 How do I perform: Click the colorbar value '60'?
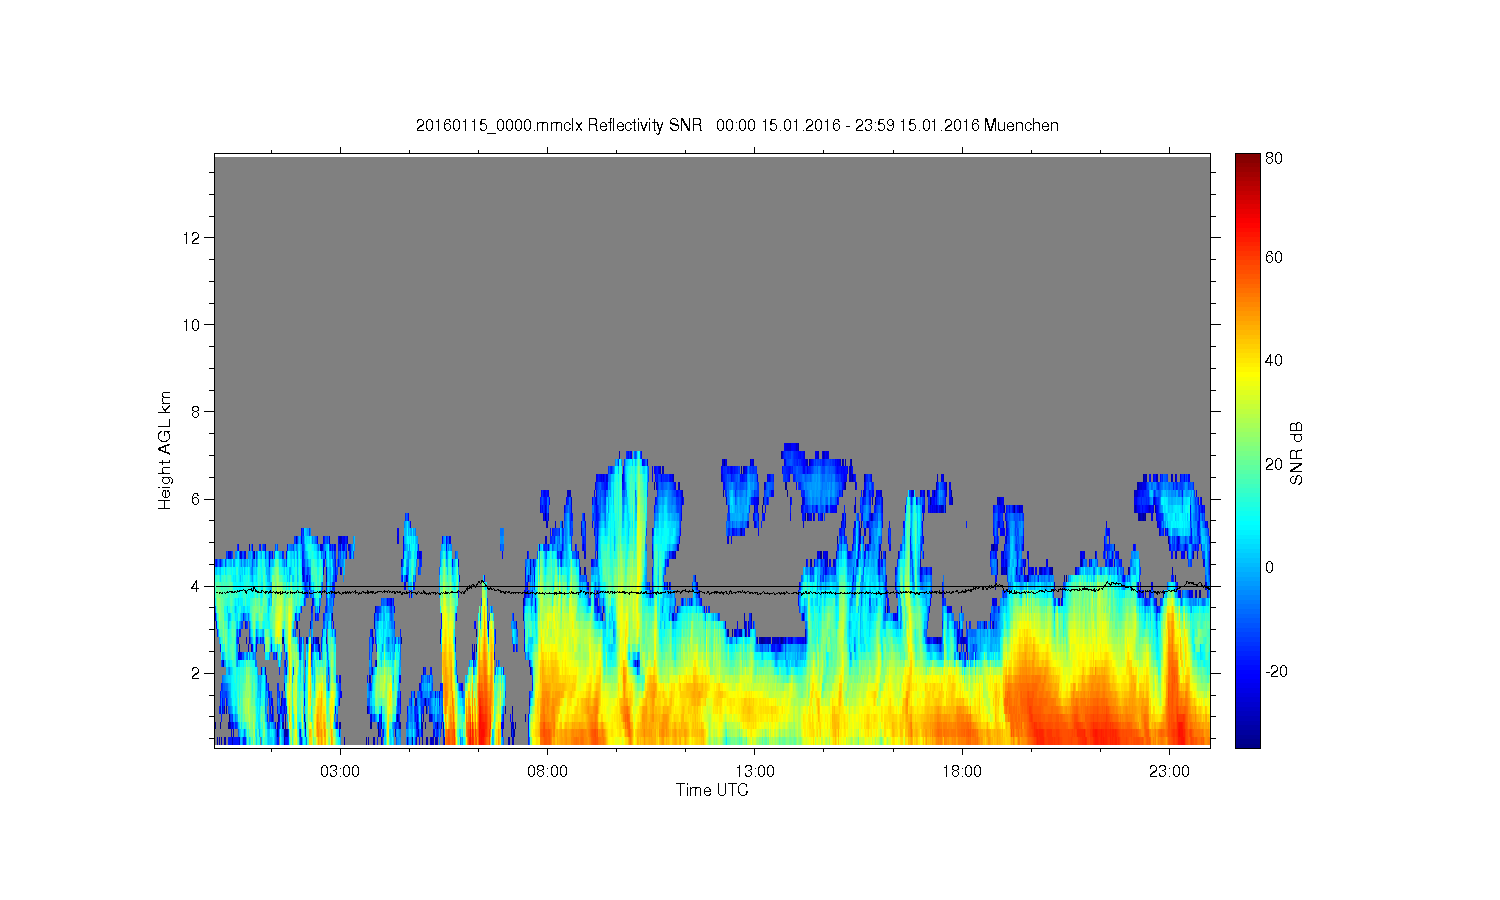click(1274, 257)
